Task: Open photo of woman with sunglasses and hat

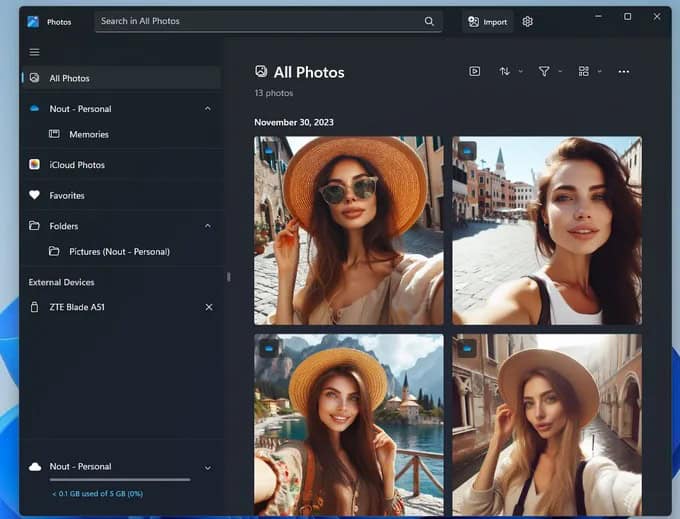Action: click(x=349, y=230)
